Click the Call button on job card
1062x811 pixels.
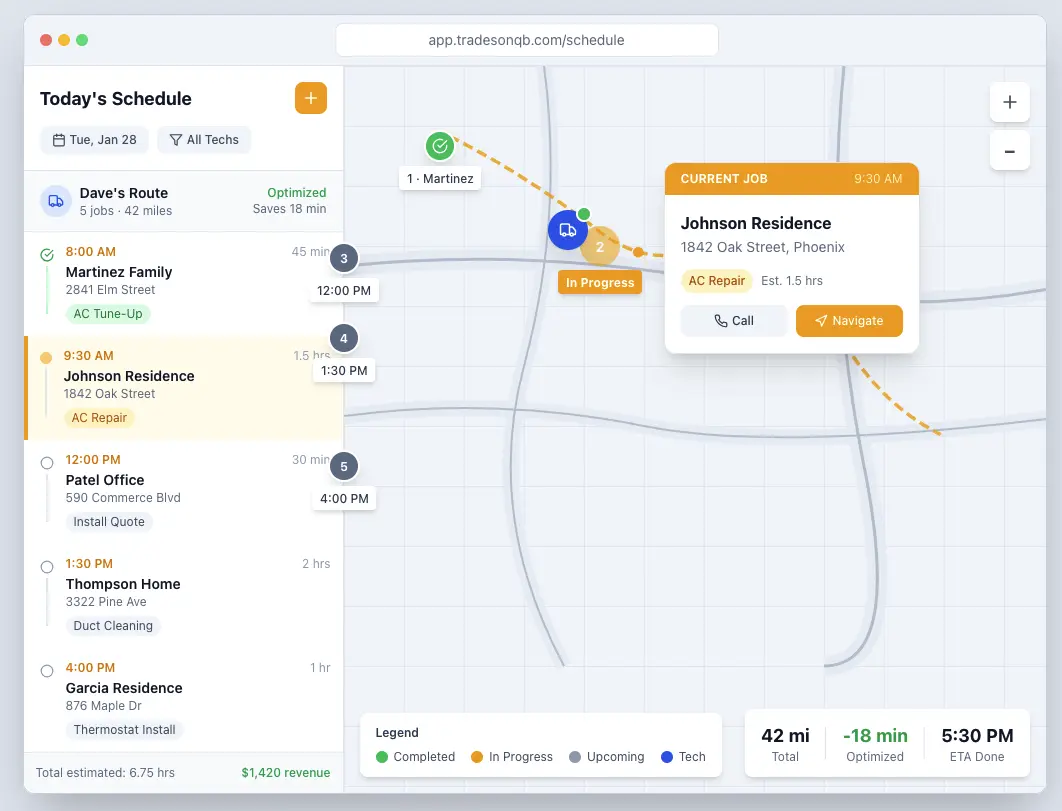pos(734,321)
